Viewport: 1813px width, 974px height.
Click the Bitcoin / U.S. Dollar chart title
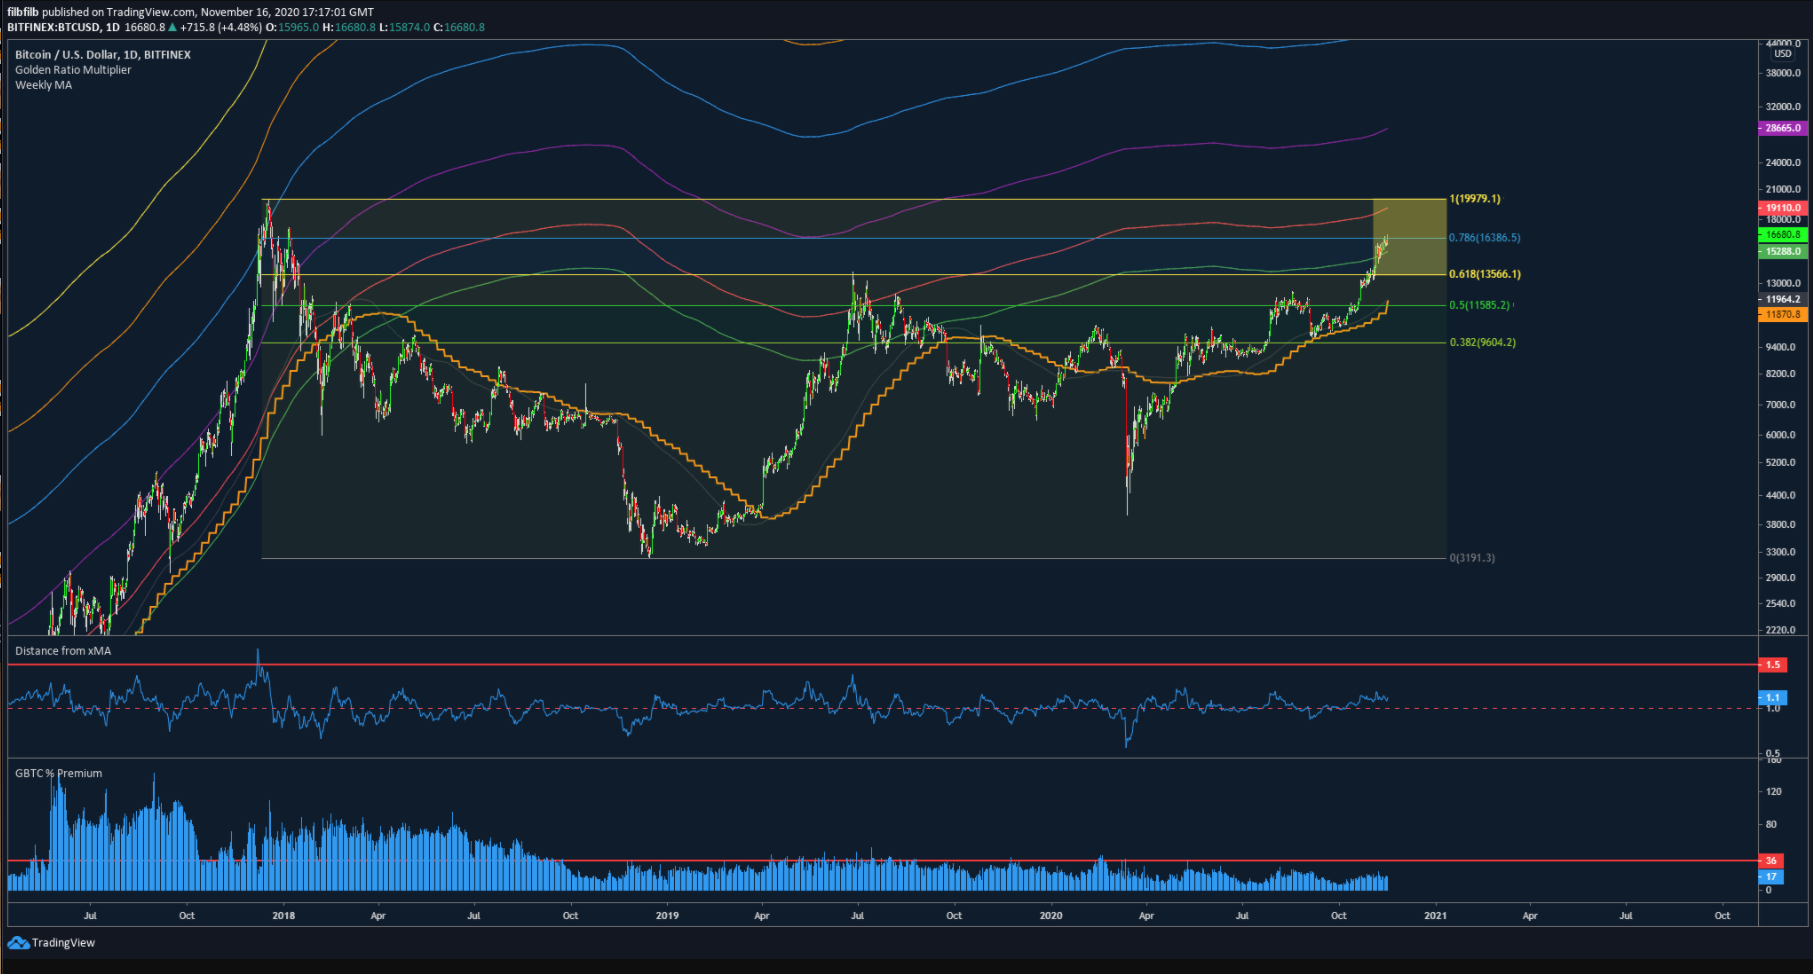(x=103, y=55)
